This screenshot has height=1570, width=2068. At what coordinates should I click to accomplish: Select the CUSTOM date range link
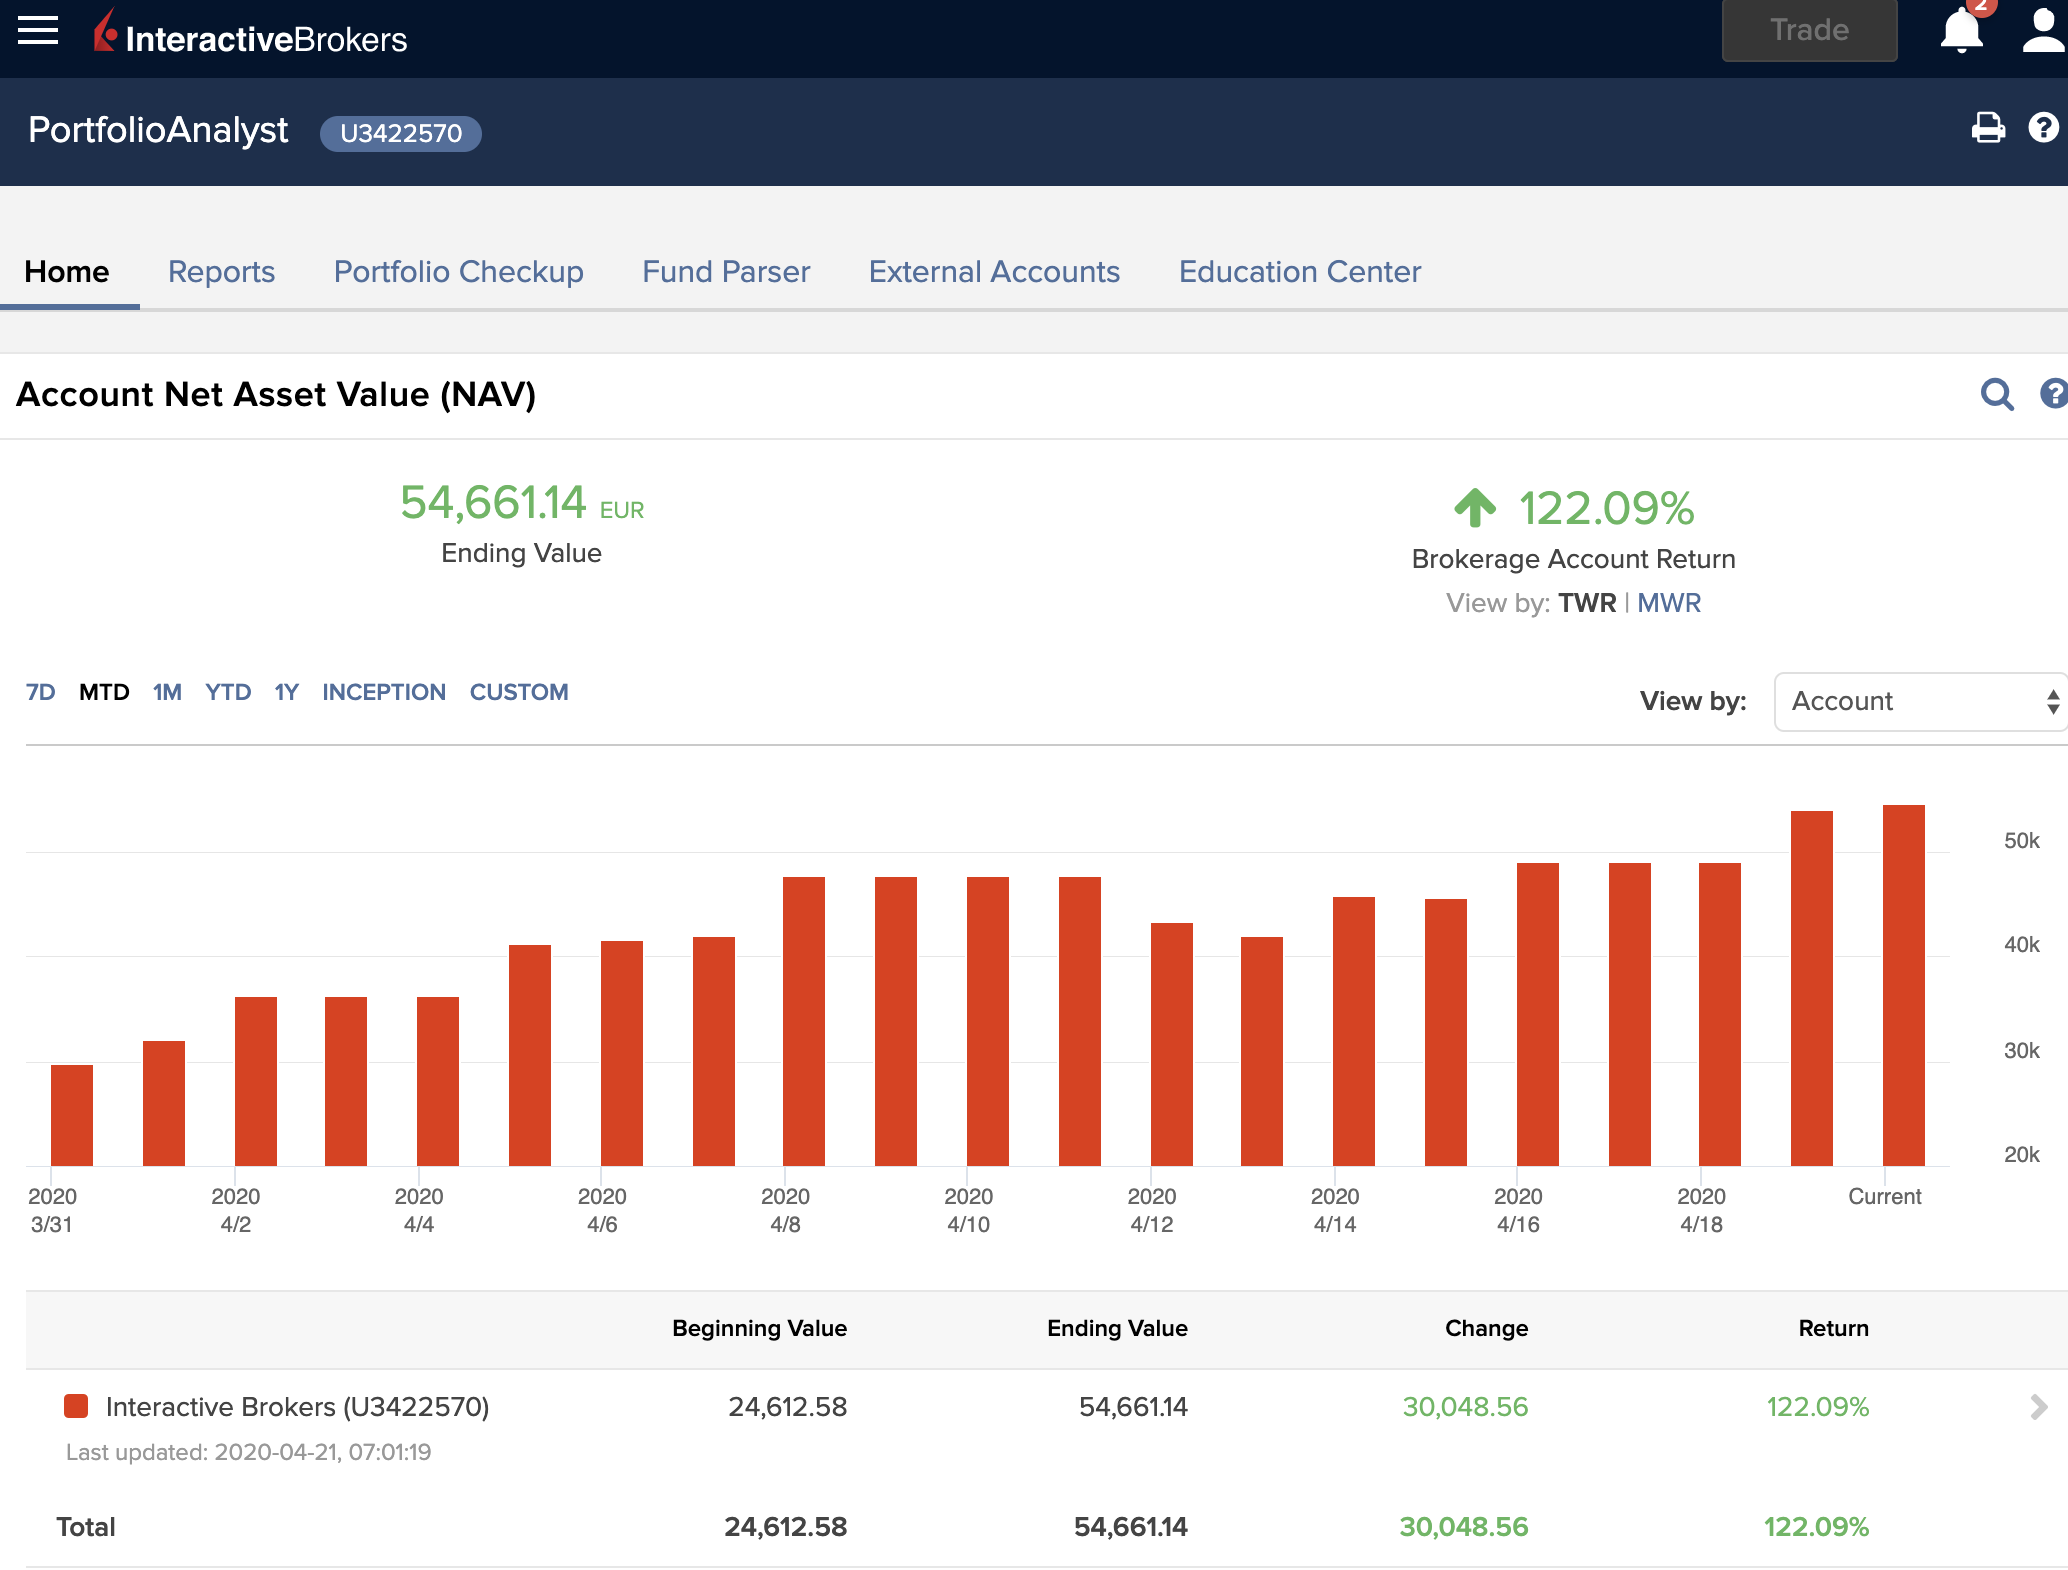click(x=518, y=692)
